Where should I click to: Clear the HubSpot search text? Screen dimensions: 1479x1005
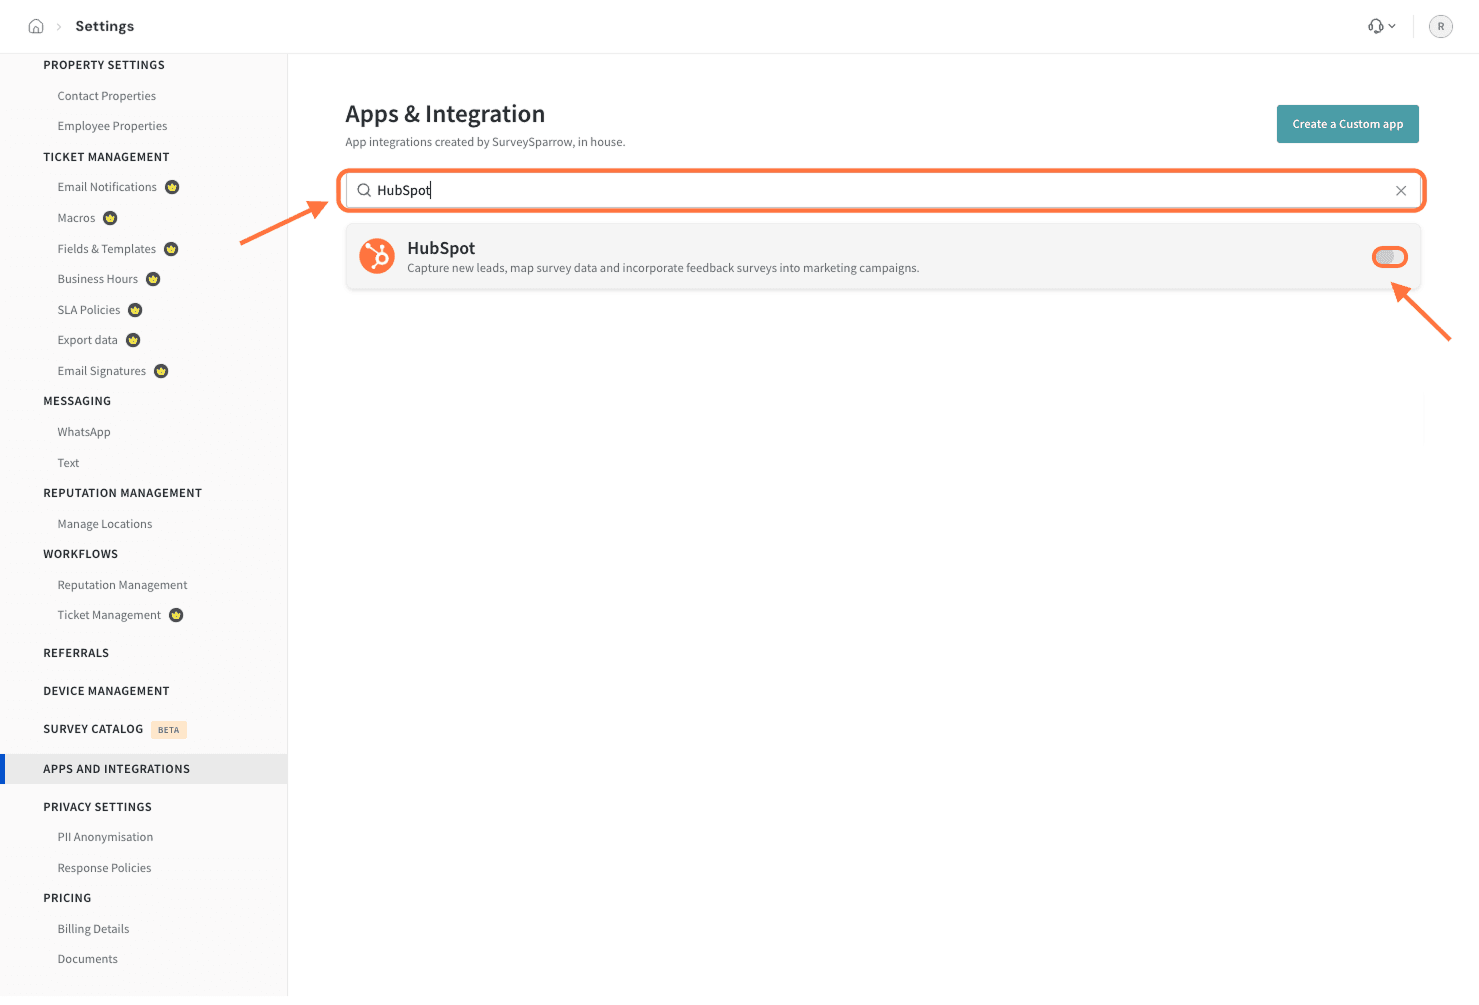[1400, 191]
